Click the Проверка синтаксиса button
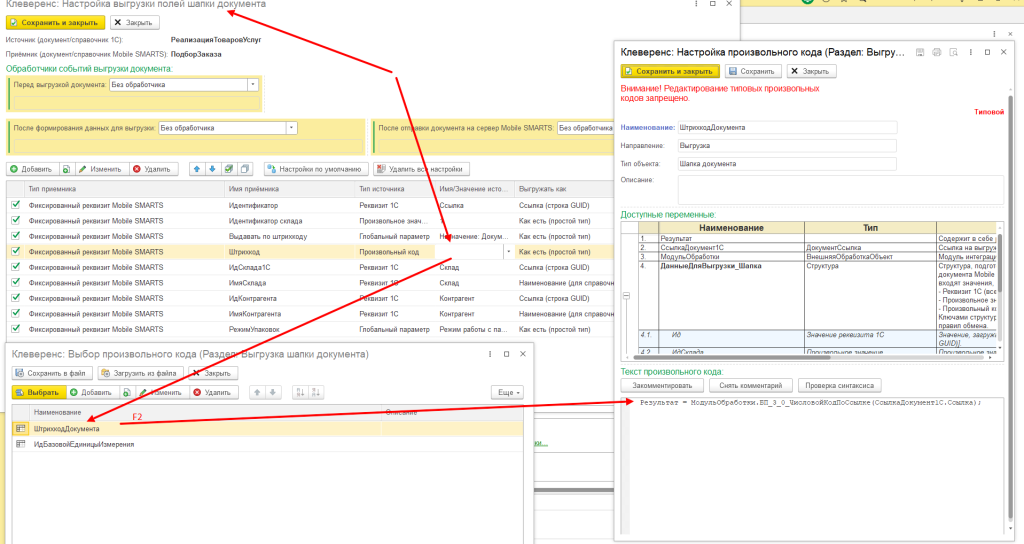The width and height of the screenshot is (1024, 544). 839,385
